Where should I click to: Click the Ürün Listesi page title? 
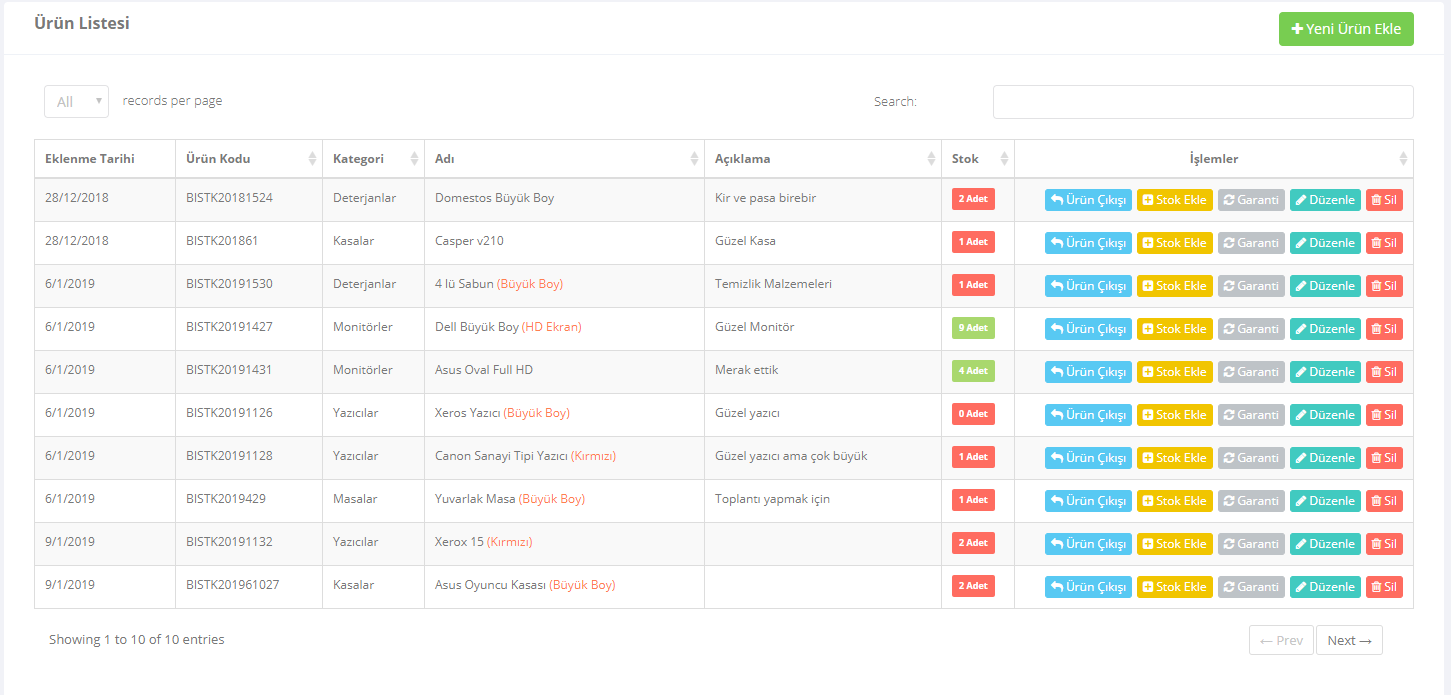[82, 23]
